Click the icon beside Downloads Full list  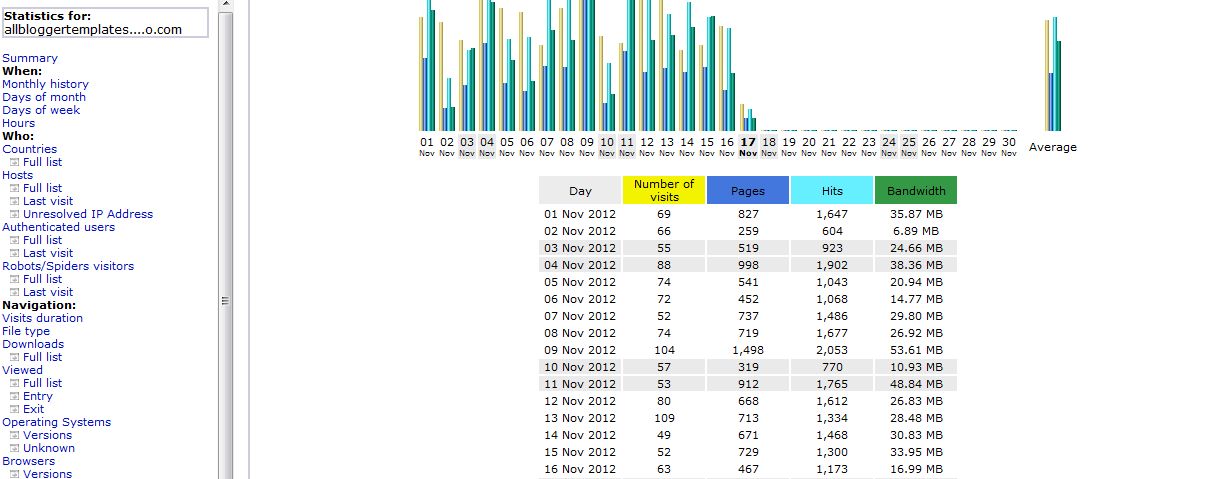[15, 357]
